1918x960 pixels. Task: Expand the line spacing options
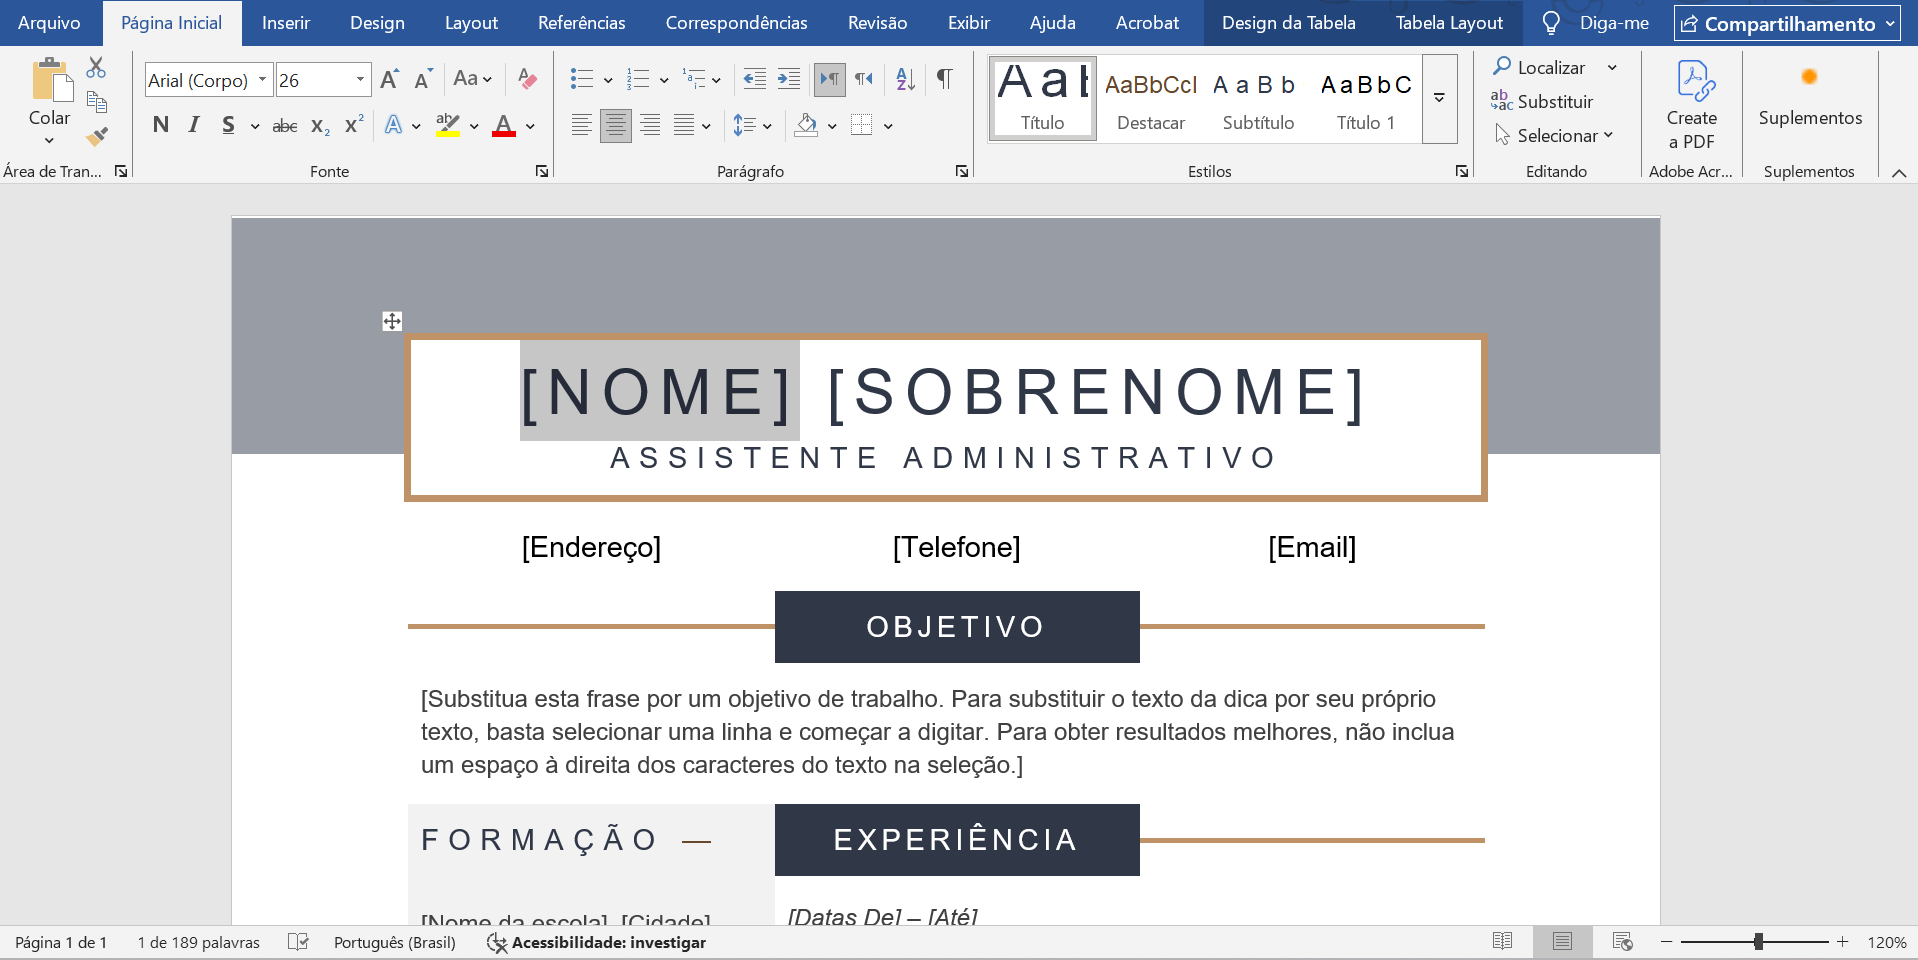[767, 125]
